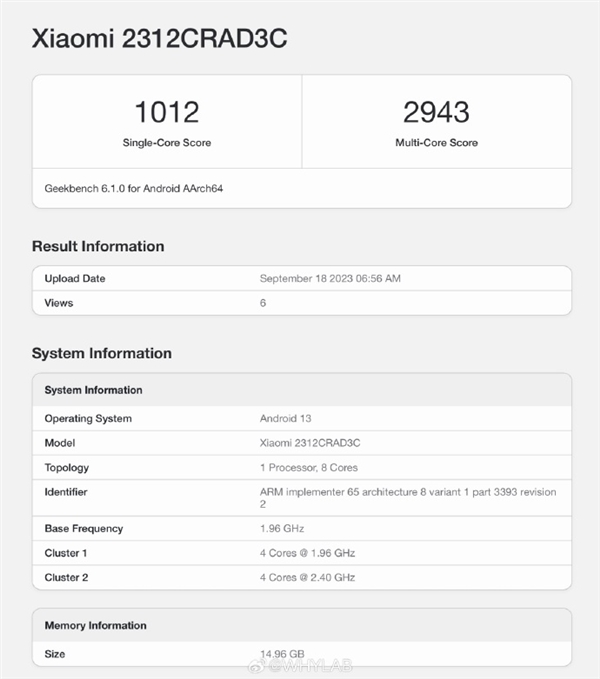Select the Model value Xiaomi 2312CRAD3C

pos(310,443)
